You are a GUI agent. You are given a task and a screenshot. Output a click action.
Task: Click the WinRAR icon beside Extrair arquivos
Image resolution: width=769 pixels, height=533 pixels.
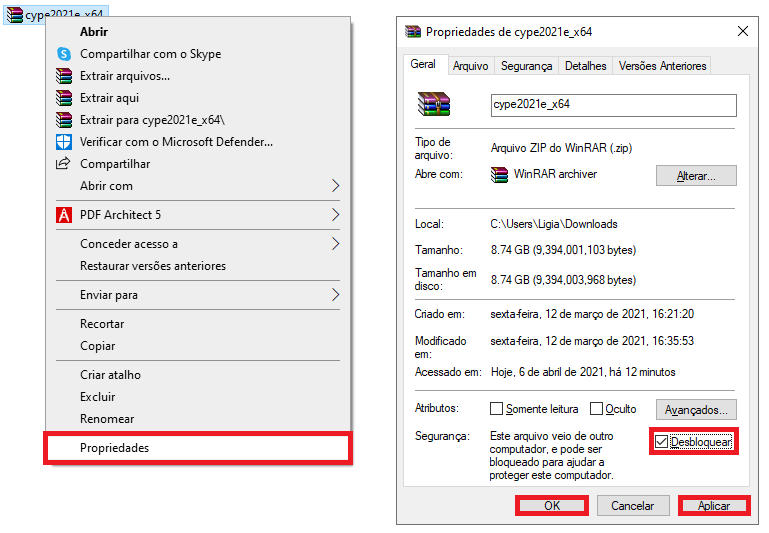tap(64, 76)
